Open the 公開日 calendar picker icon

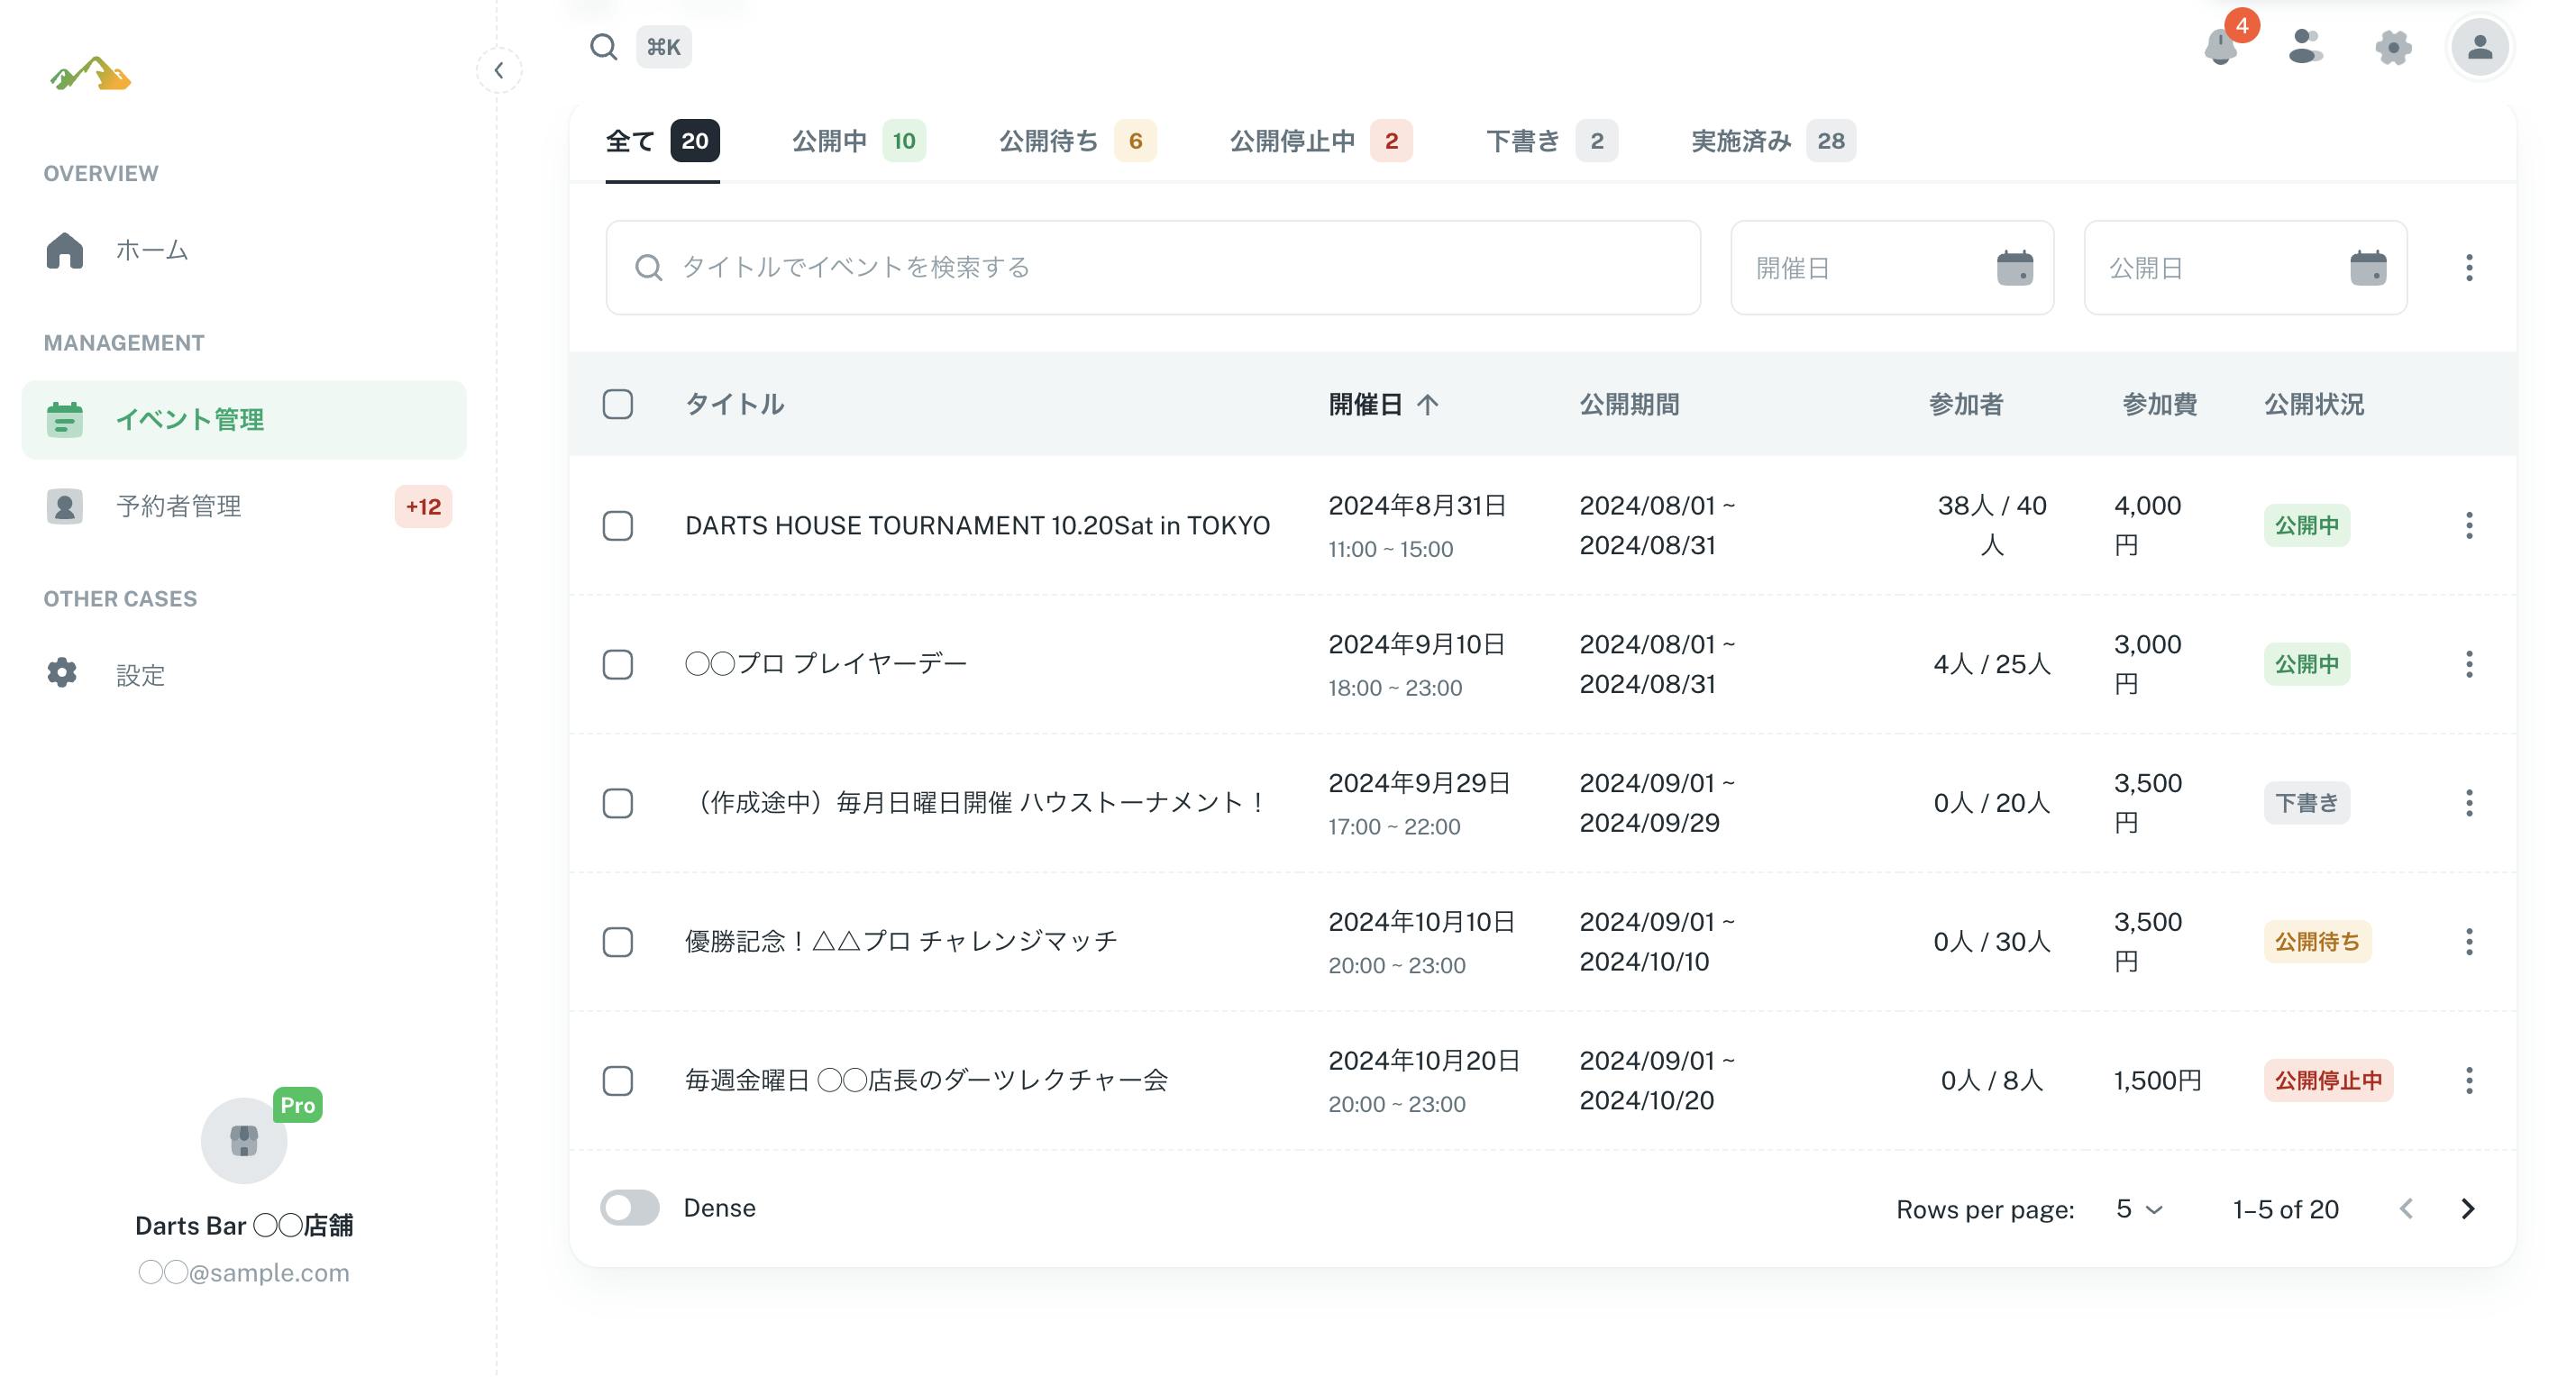pyautogui.click(x=2367, y=268)
